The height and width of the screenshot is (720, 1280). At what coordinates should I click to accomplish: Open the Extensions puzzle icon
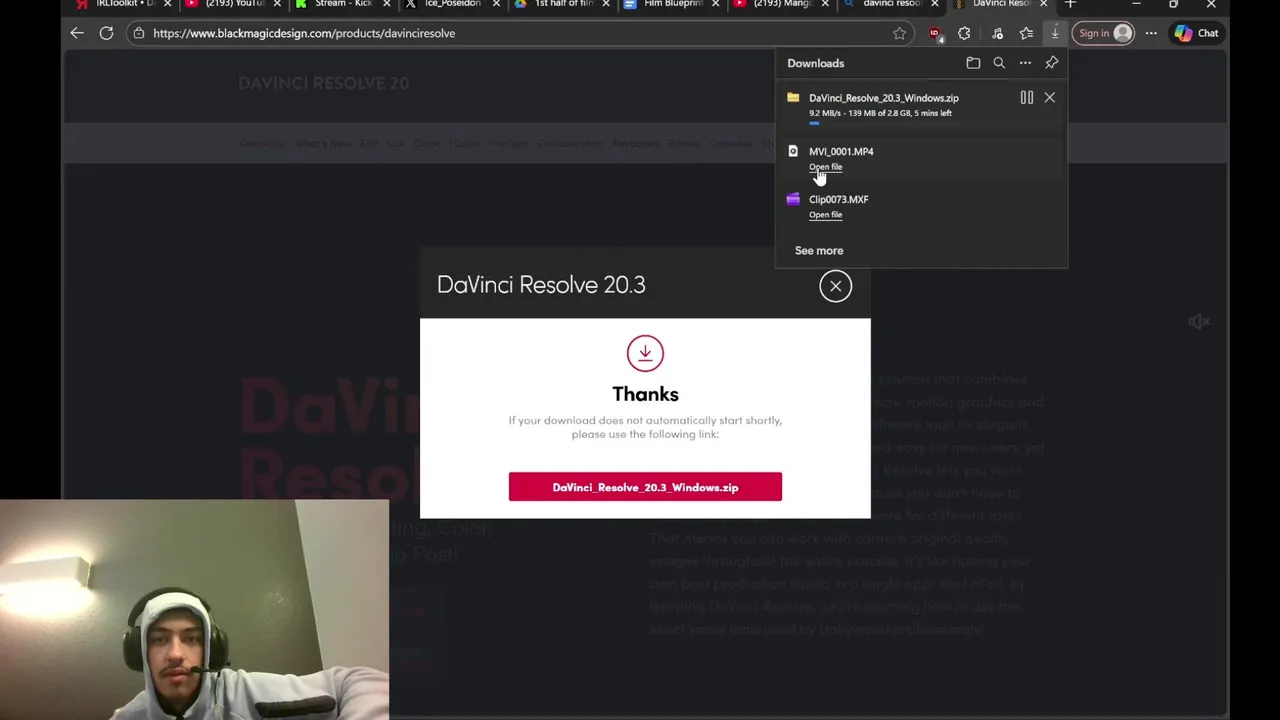pos(964,33)
